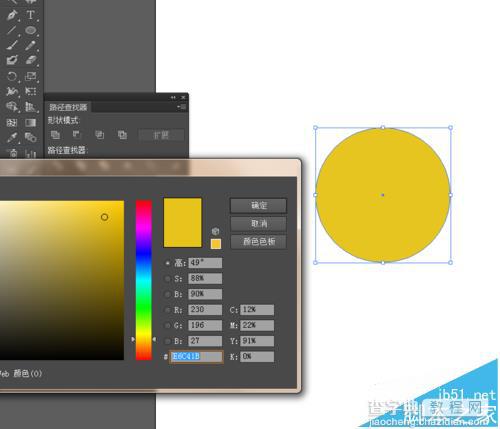This screenshot has height=429, width=500.
Task: Pick the Paintbrush tool
Action: [12, 45]
